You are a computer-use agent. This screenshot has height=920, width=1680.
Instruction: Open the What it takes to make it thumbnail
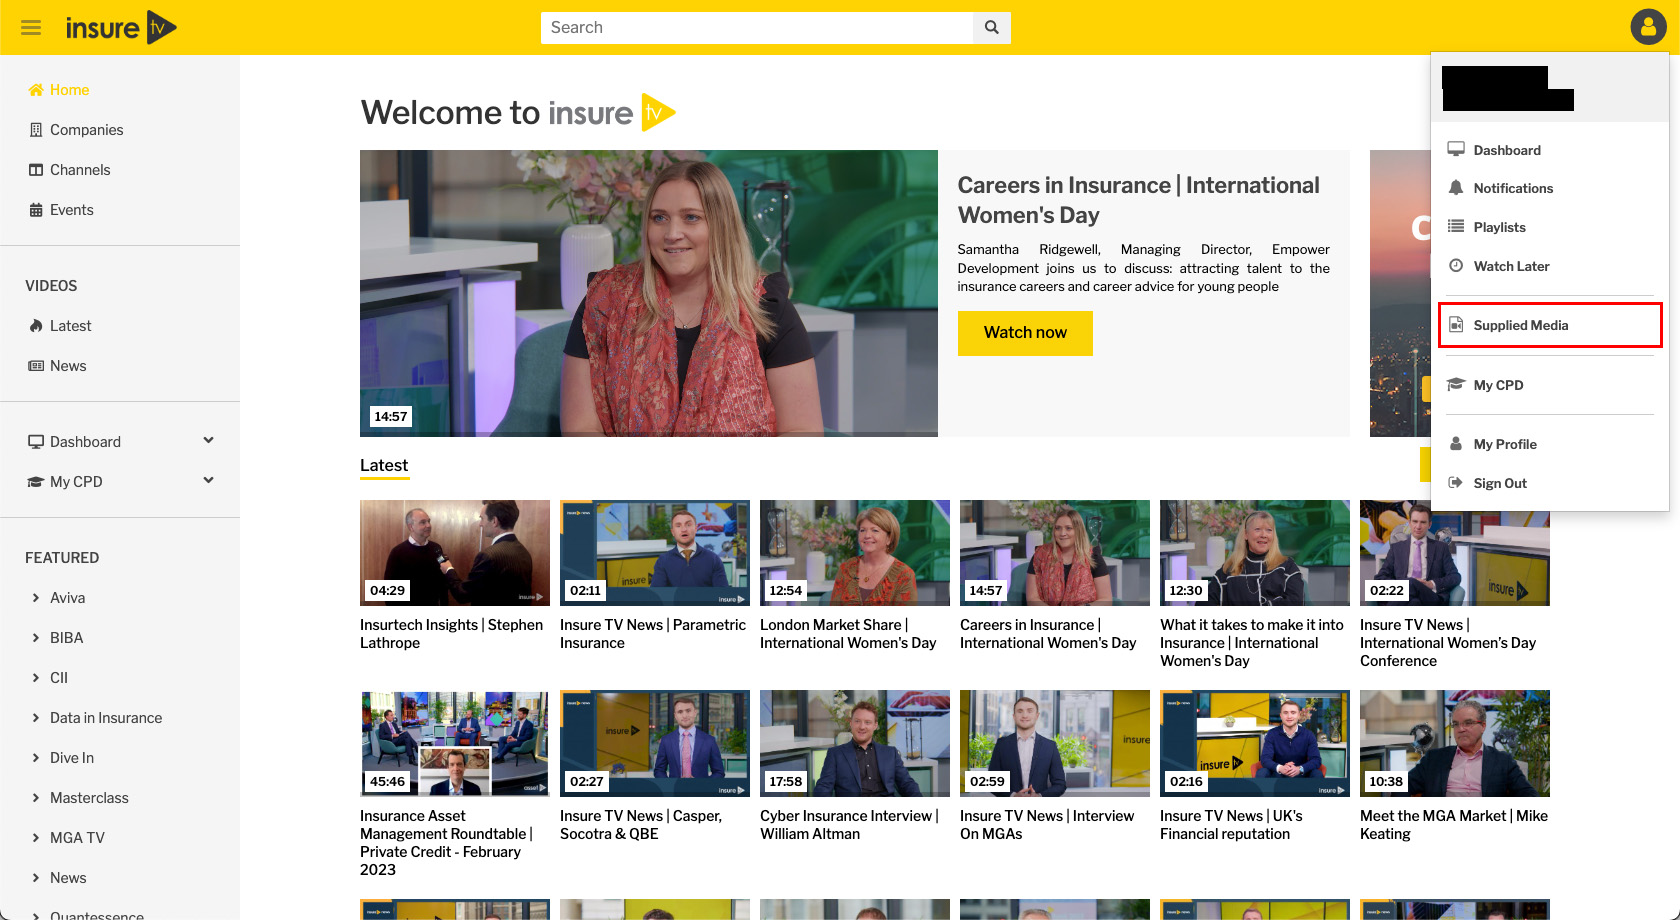coord(1255,553)
